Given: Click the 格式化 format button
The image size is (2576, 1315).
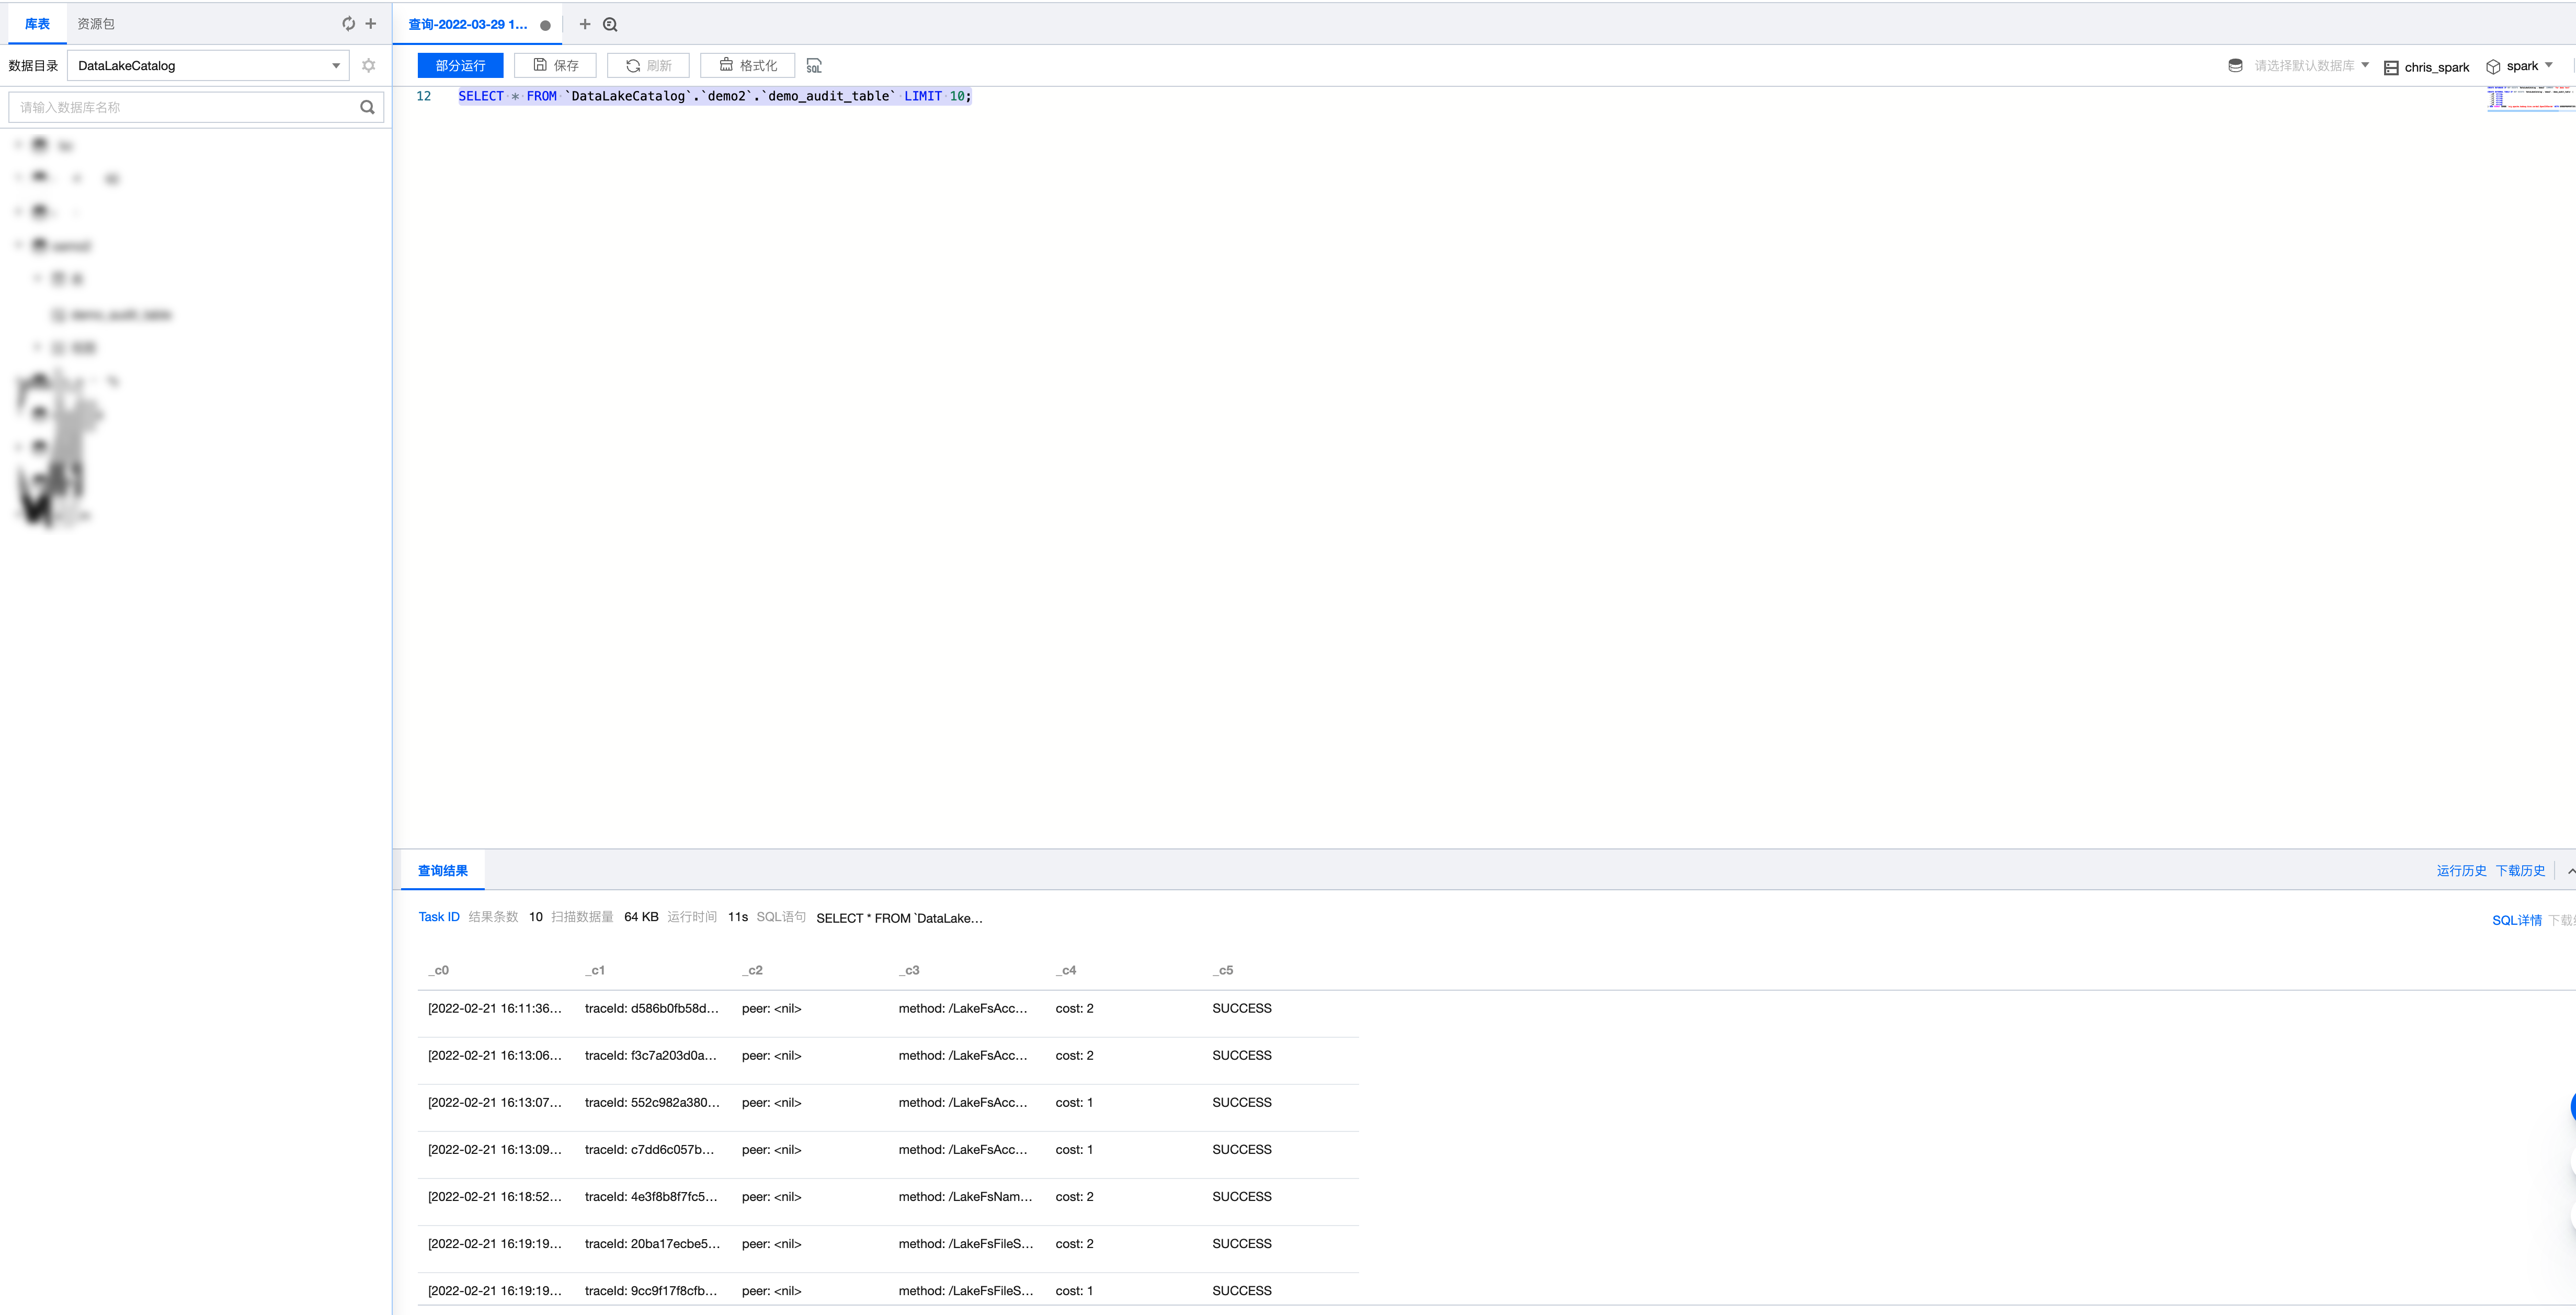Looking at the screenshot, I should tap(747, 66).
